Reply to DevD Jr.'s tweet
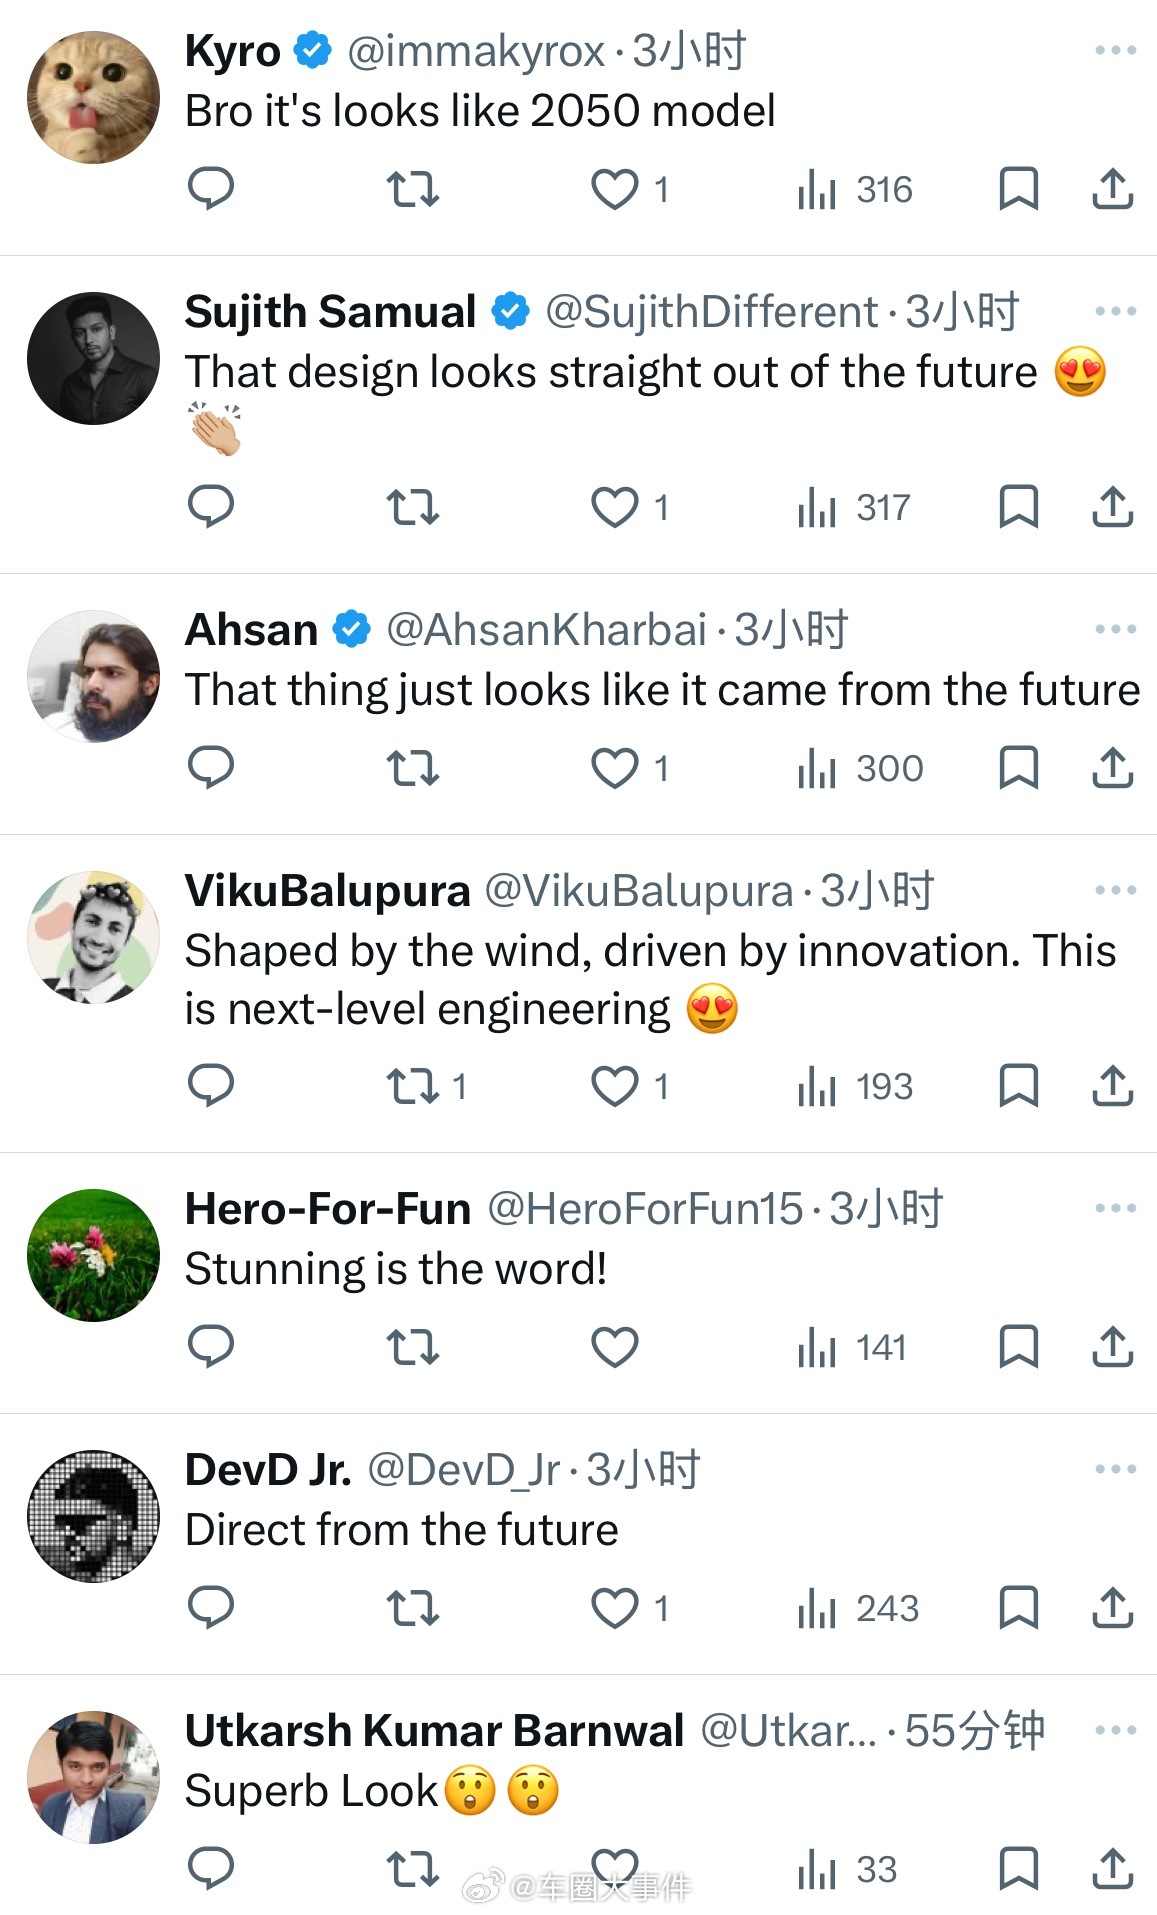Viewport: 1157px width, 1915px height. (x=211, y=1607)
